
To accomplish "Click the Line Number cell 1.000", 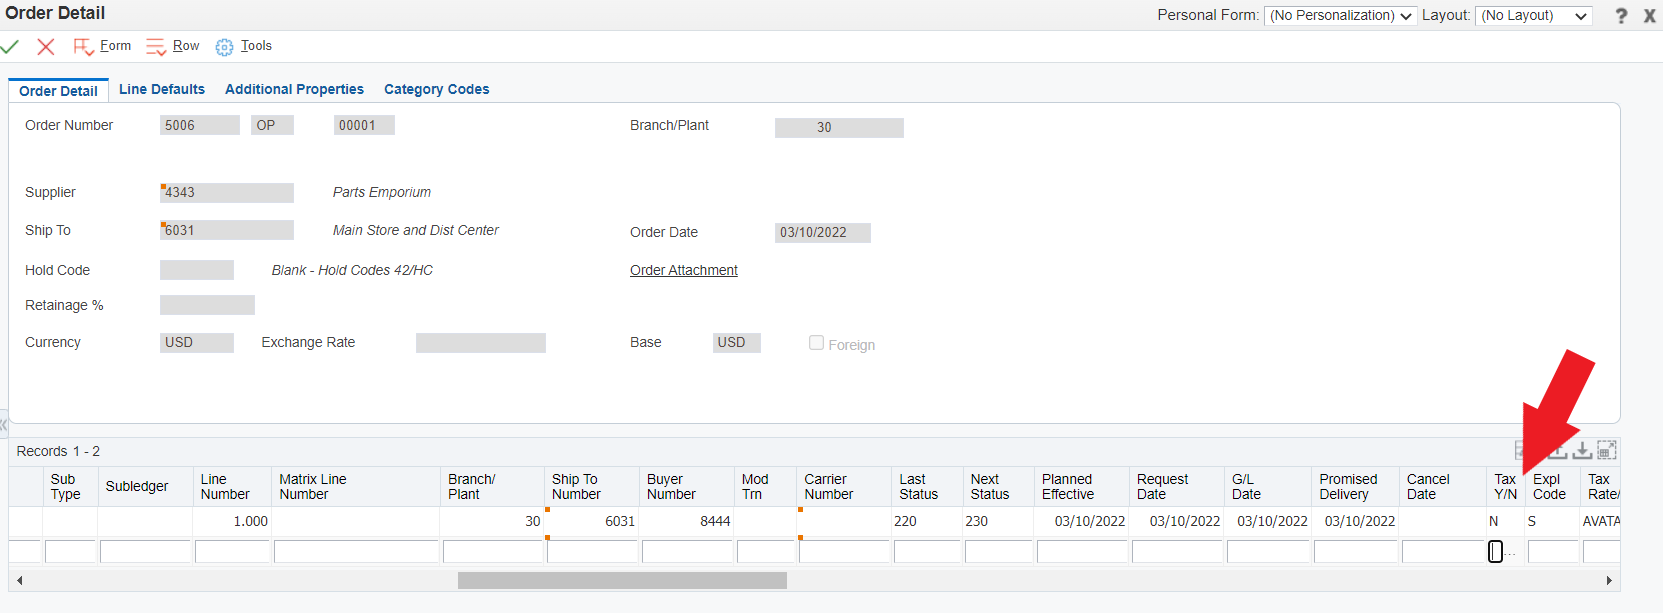I will pyautogui.click(x=232, y=521).
